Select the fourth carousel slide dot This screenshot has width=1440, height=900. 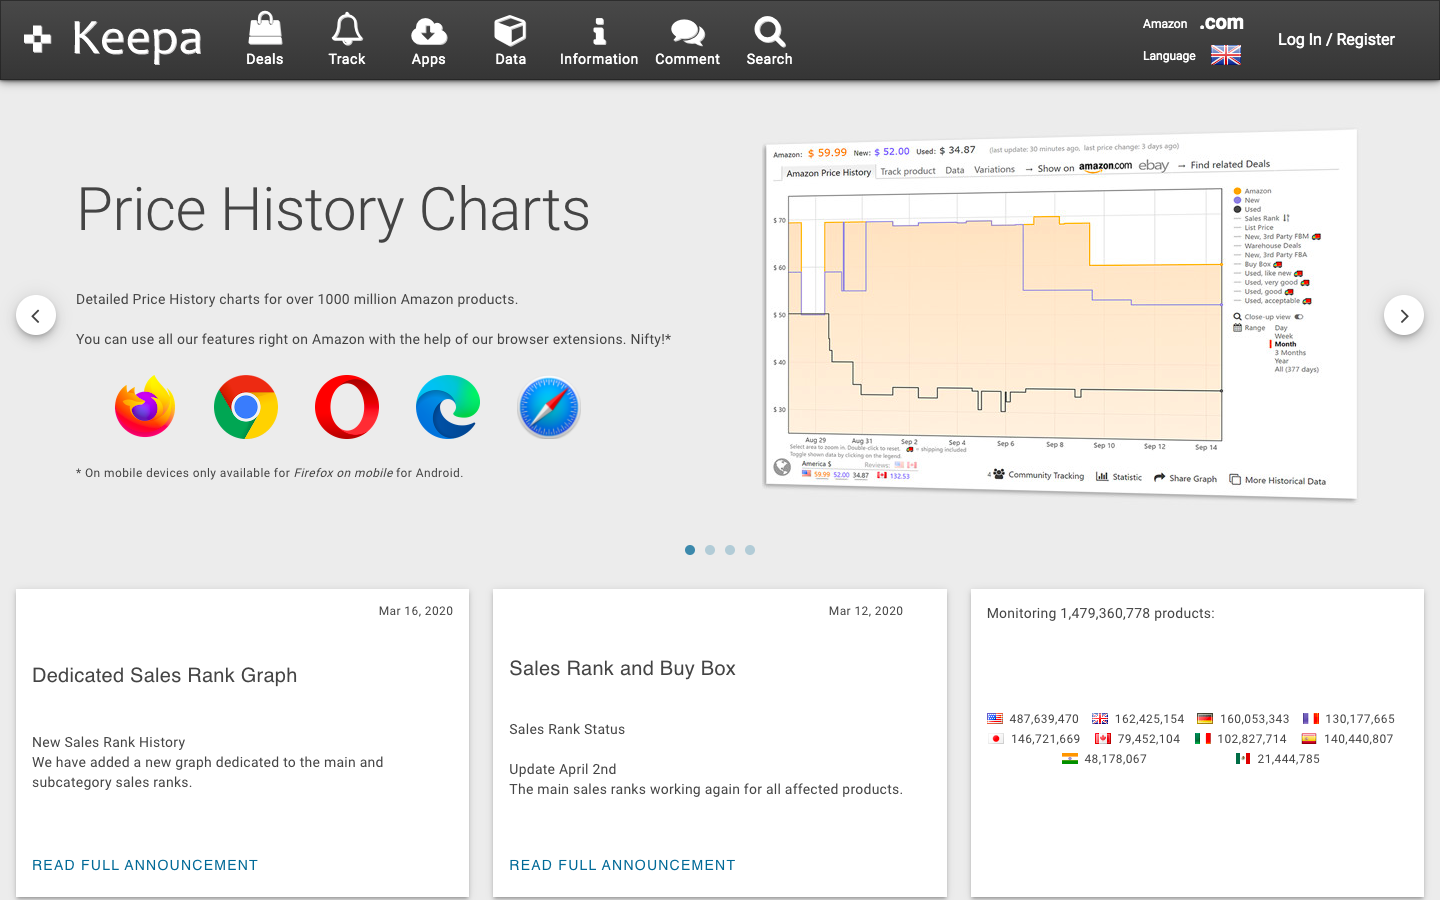click(750, 550)
